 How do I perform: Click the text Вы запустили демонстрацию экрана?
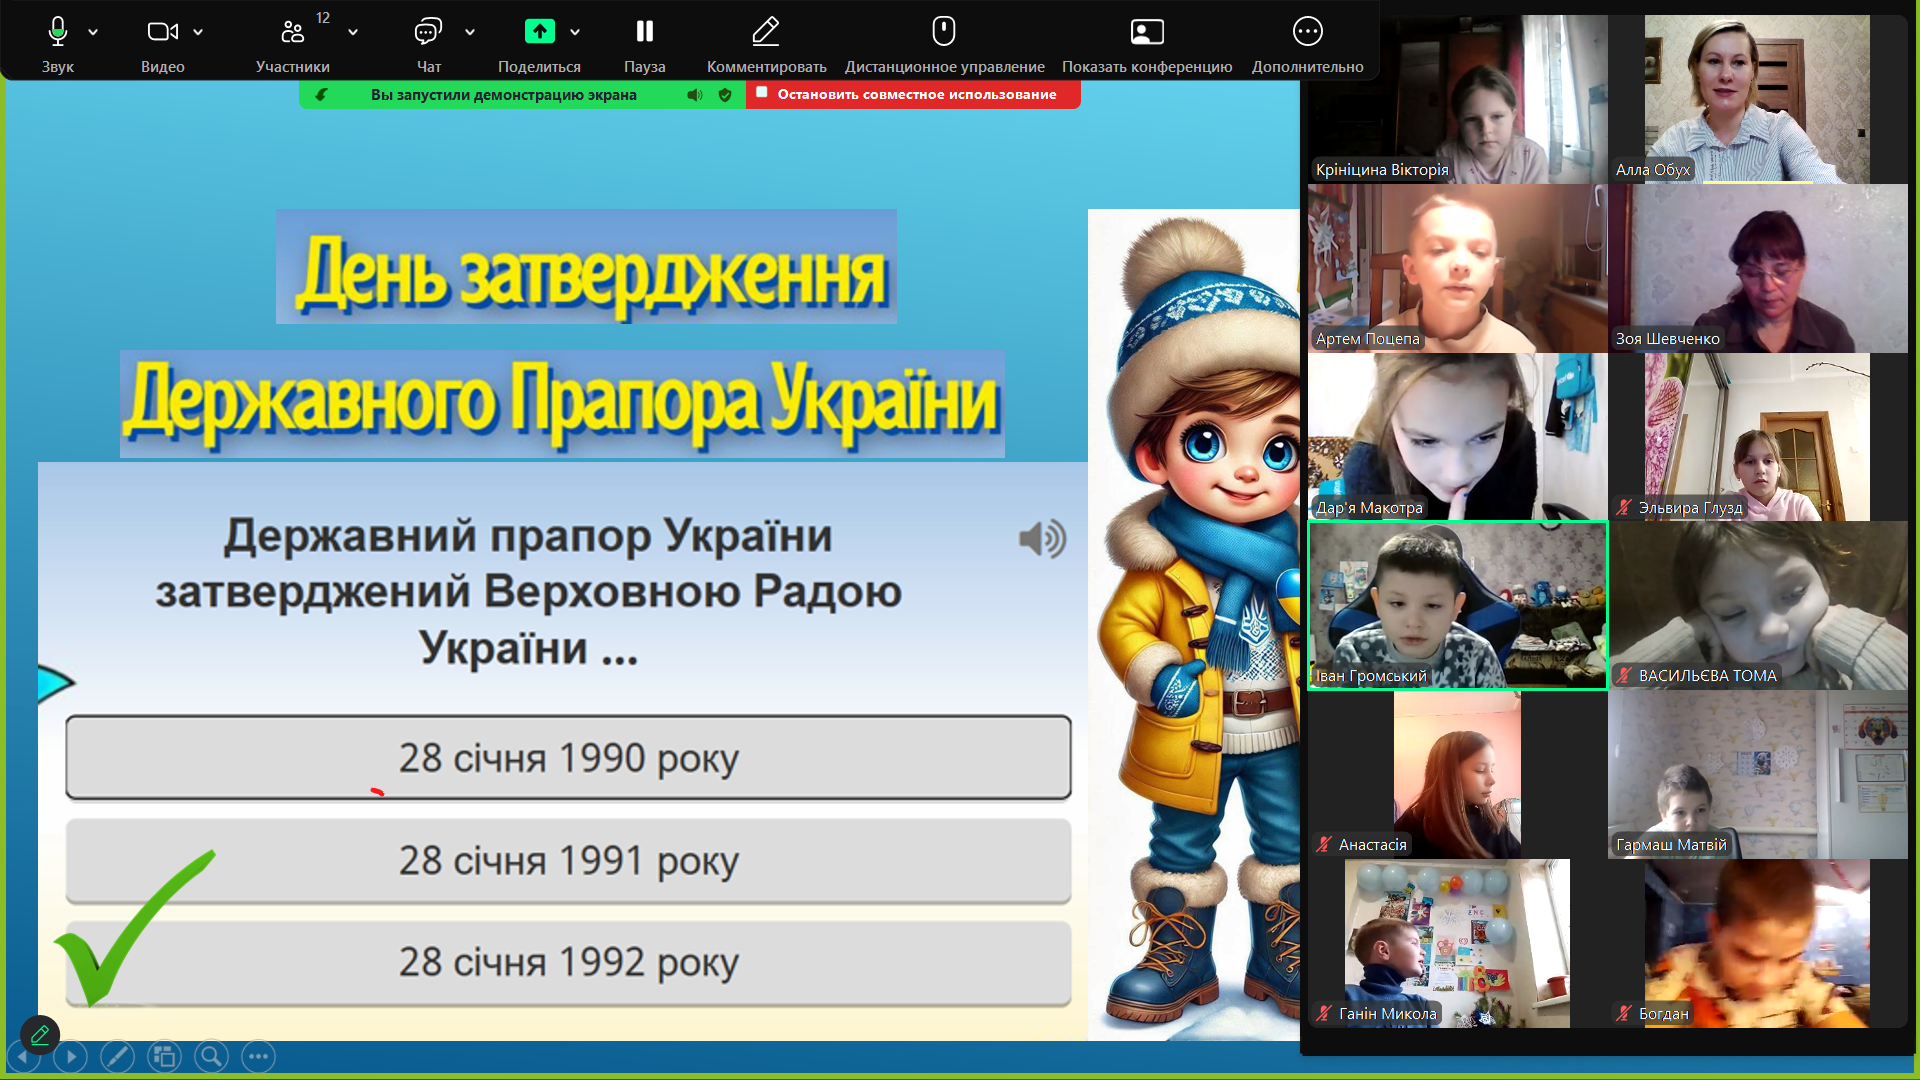tap(503, 95)
